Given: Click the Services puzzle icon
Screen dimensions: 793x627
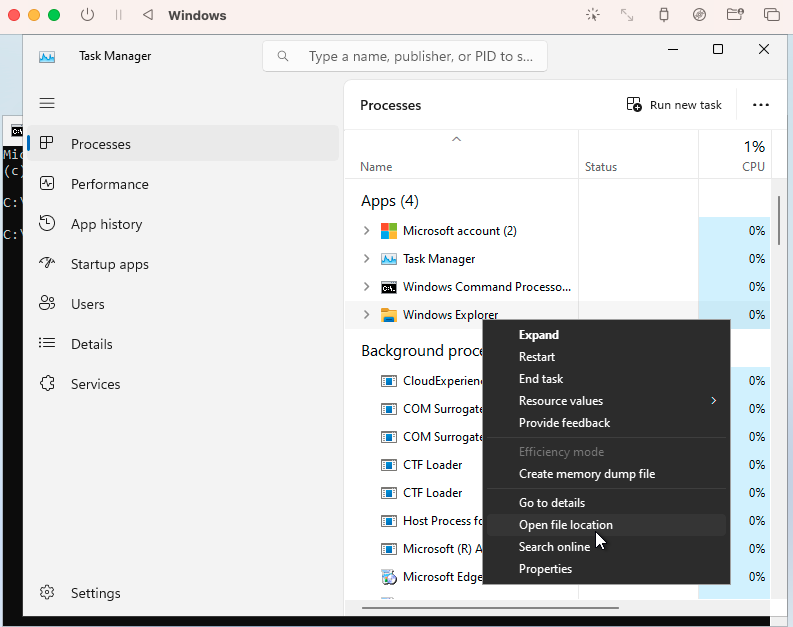Looking at the screenshot, I should point(47,383).
